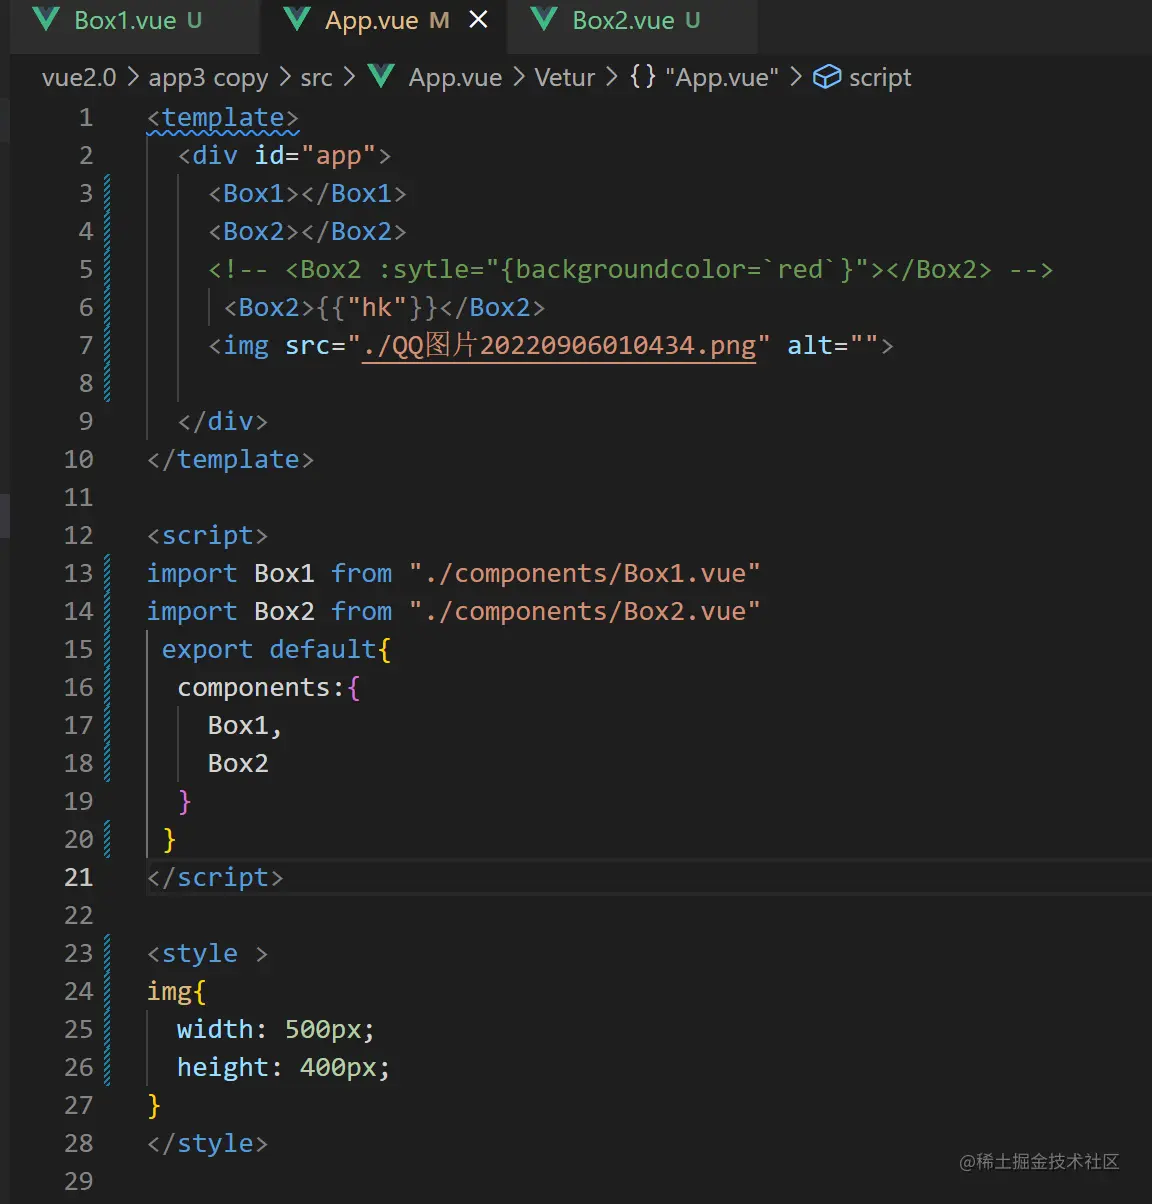This screenshot has width=1152, height=1204.
Task: Click line number 21 in the gutter
Action: coord(79,878)
